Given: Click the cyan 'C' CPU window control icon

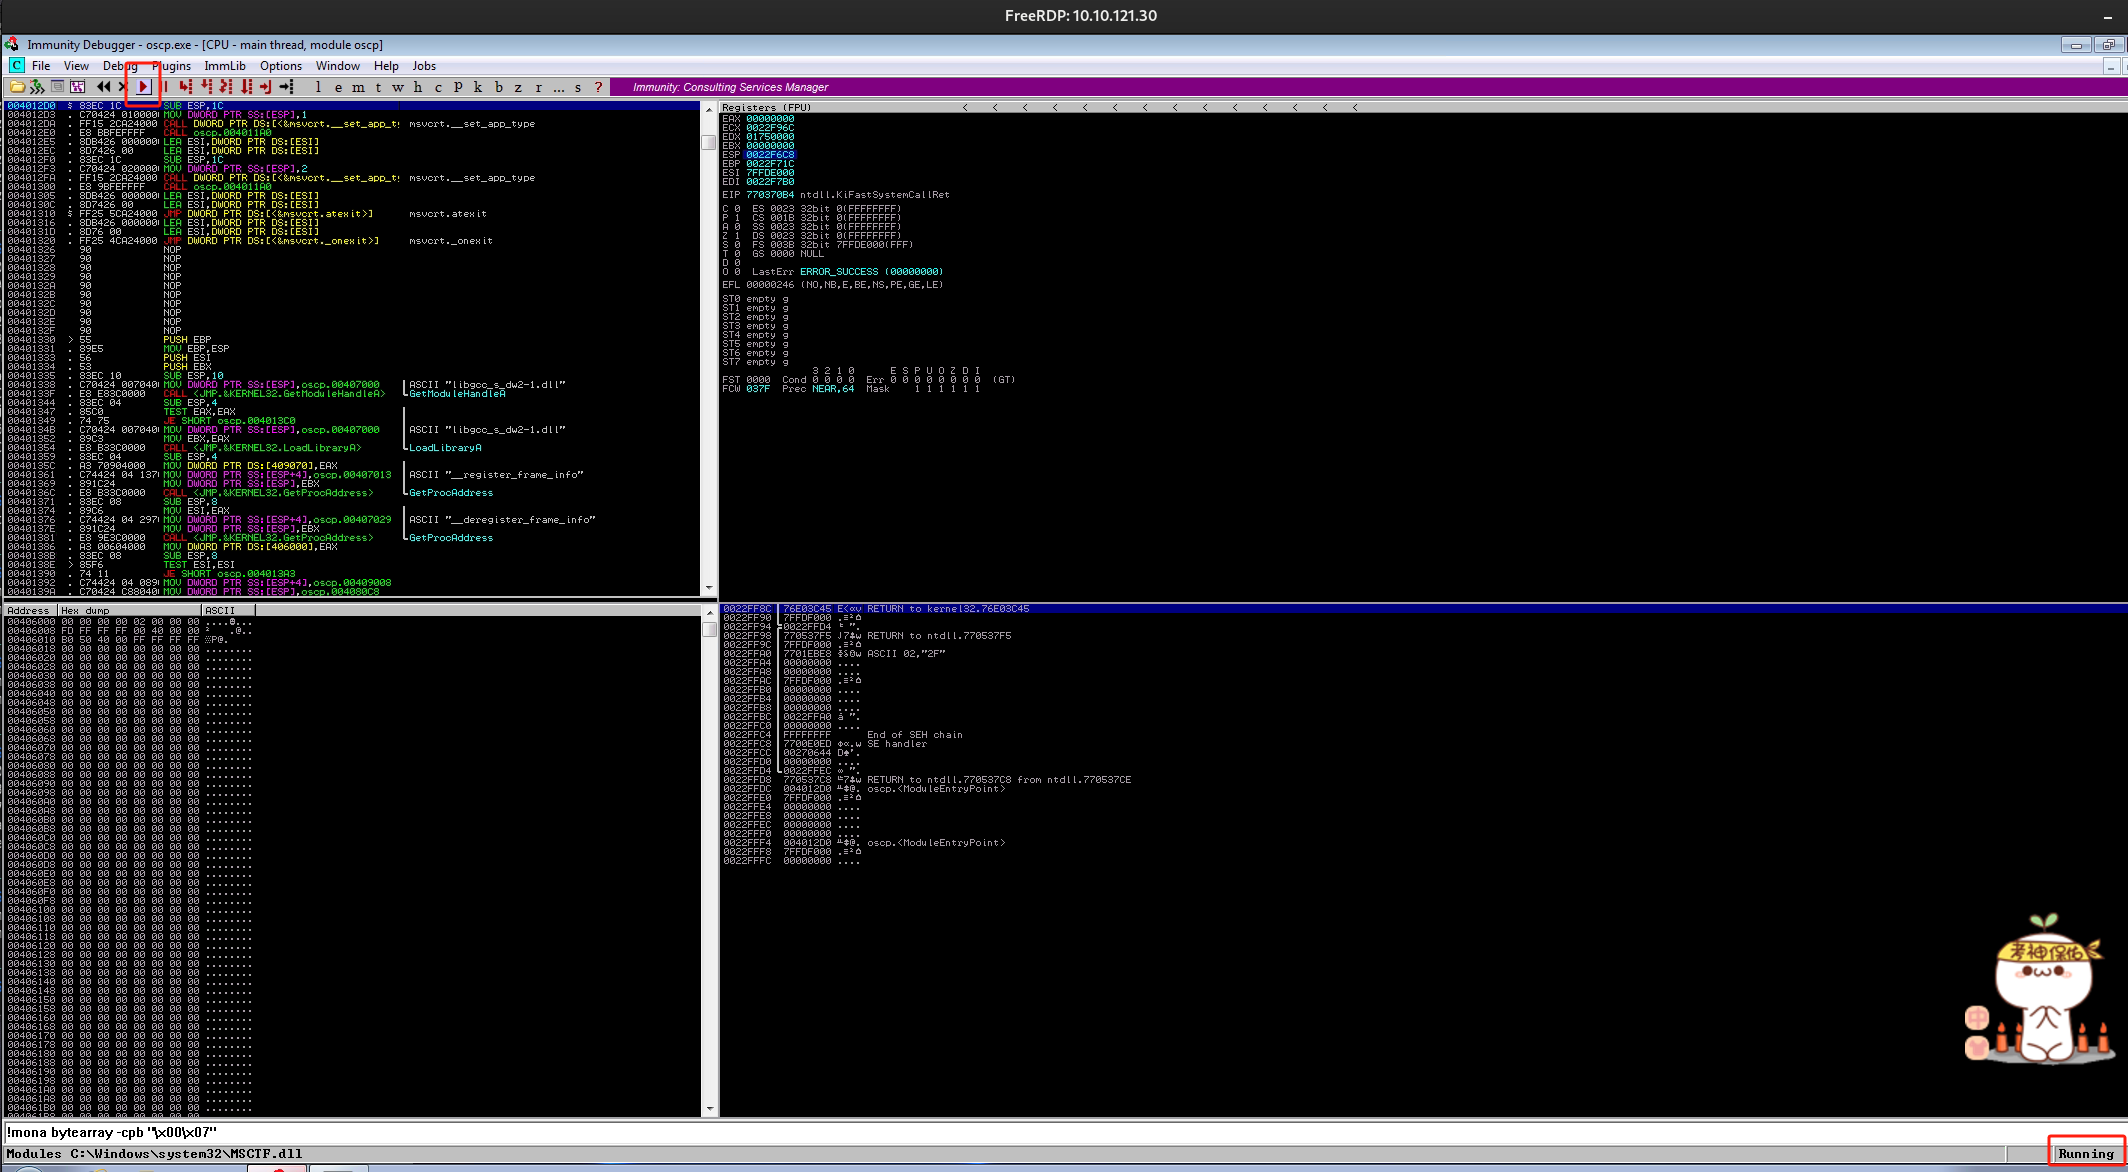Looking at the screenshot, I should click(x=16, y=66).
